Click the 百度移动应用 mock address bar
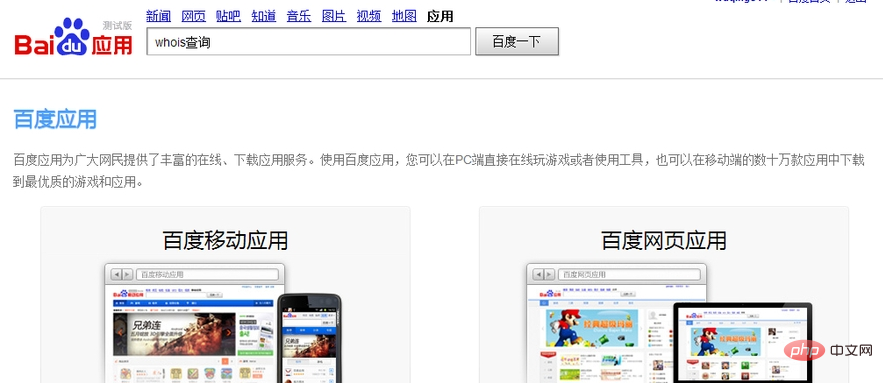883x383 pixels. [x=207, y=274]
